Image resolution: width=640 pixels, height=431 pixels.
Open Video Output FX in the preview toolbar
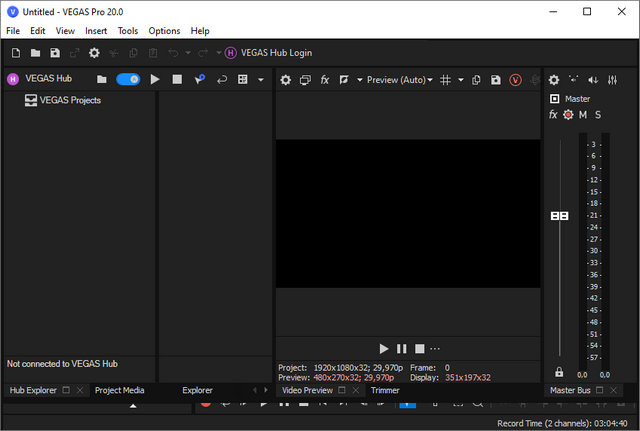(x=325, y=80)
